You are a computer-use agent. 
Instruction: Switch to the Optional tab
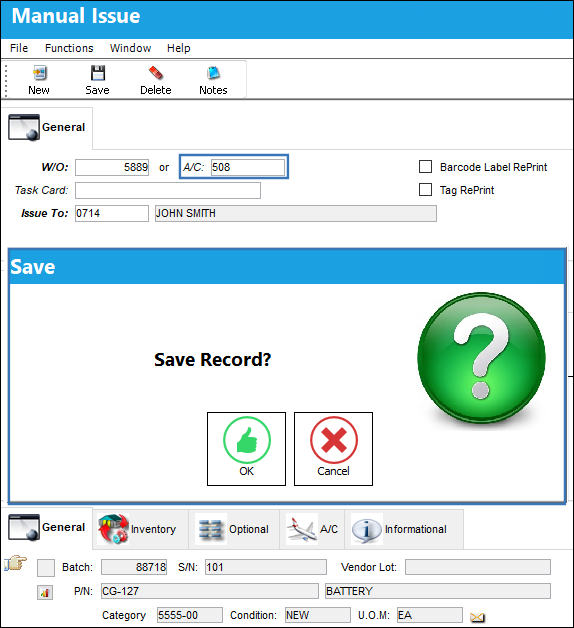(234, 529)
